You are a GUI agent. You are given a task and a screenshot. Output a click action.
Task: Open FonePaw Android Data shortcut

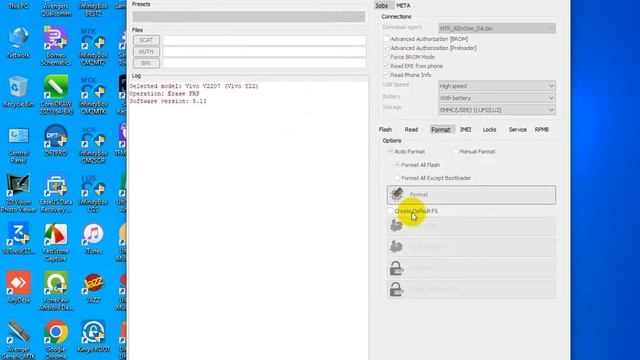click(x=56, y=291)
